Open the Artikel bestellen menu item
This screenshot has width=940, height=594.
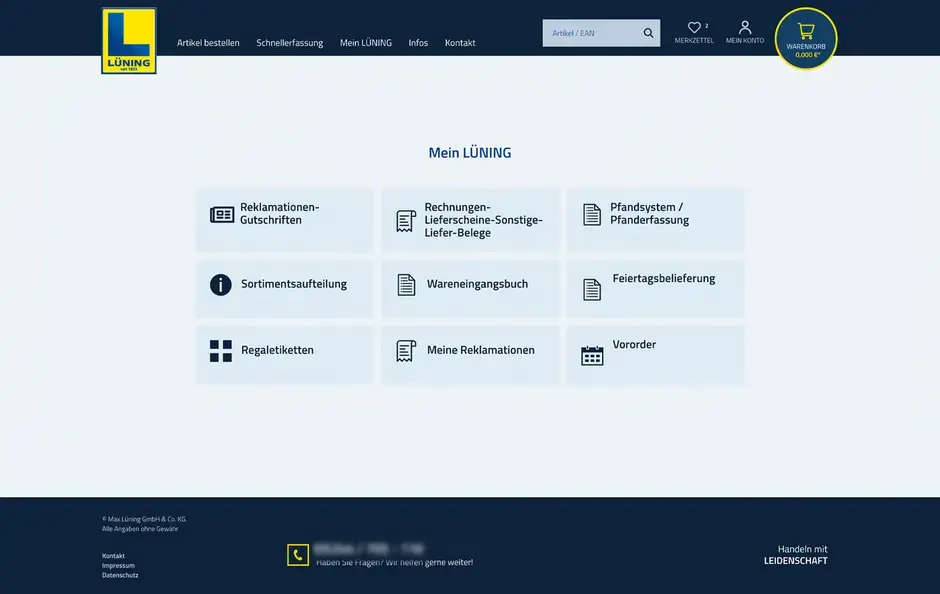point(208,42)
